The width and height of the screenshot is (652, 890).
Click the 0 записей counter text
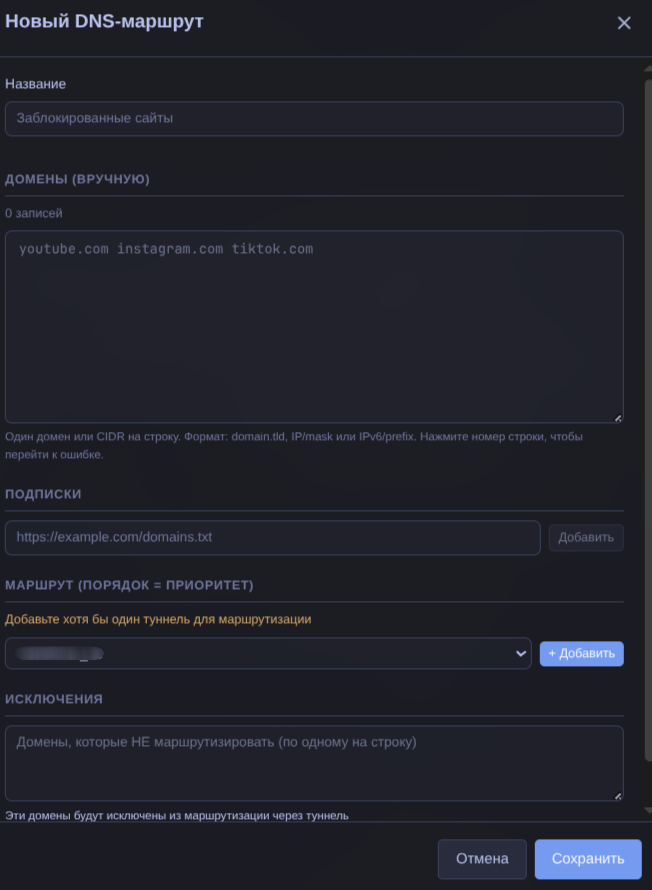click(x=34, y=213)
